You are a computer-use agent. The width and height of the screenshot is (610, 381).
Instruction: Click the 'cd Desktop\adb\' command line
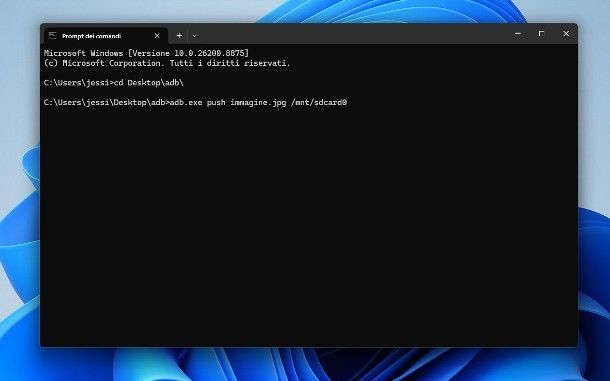pos(114,83)
